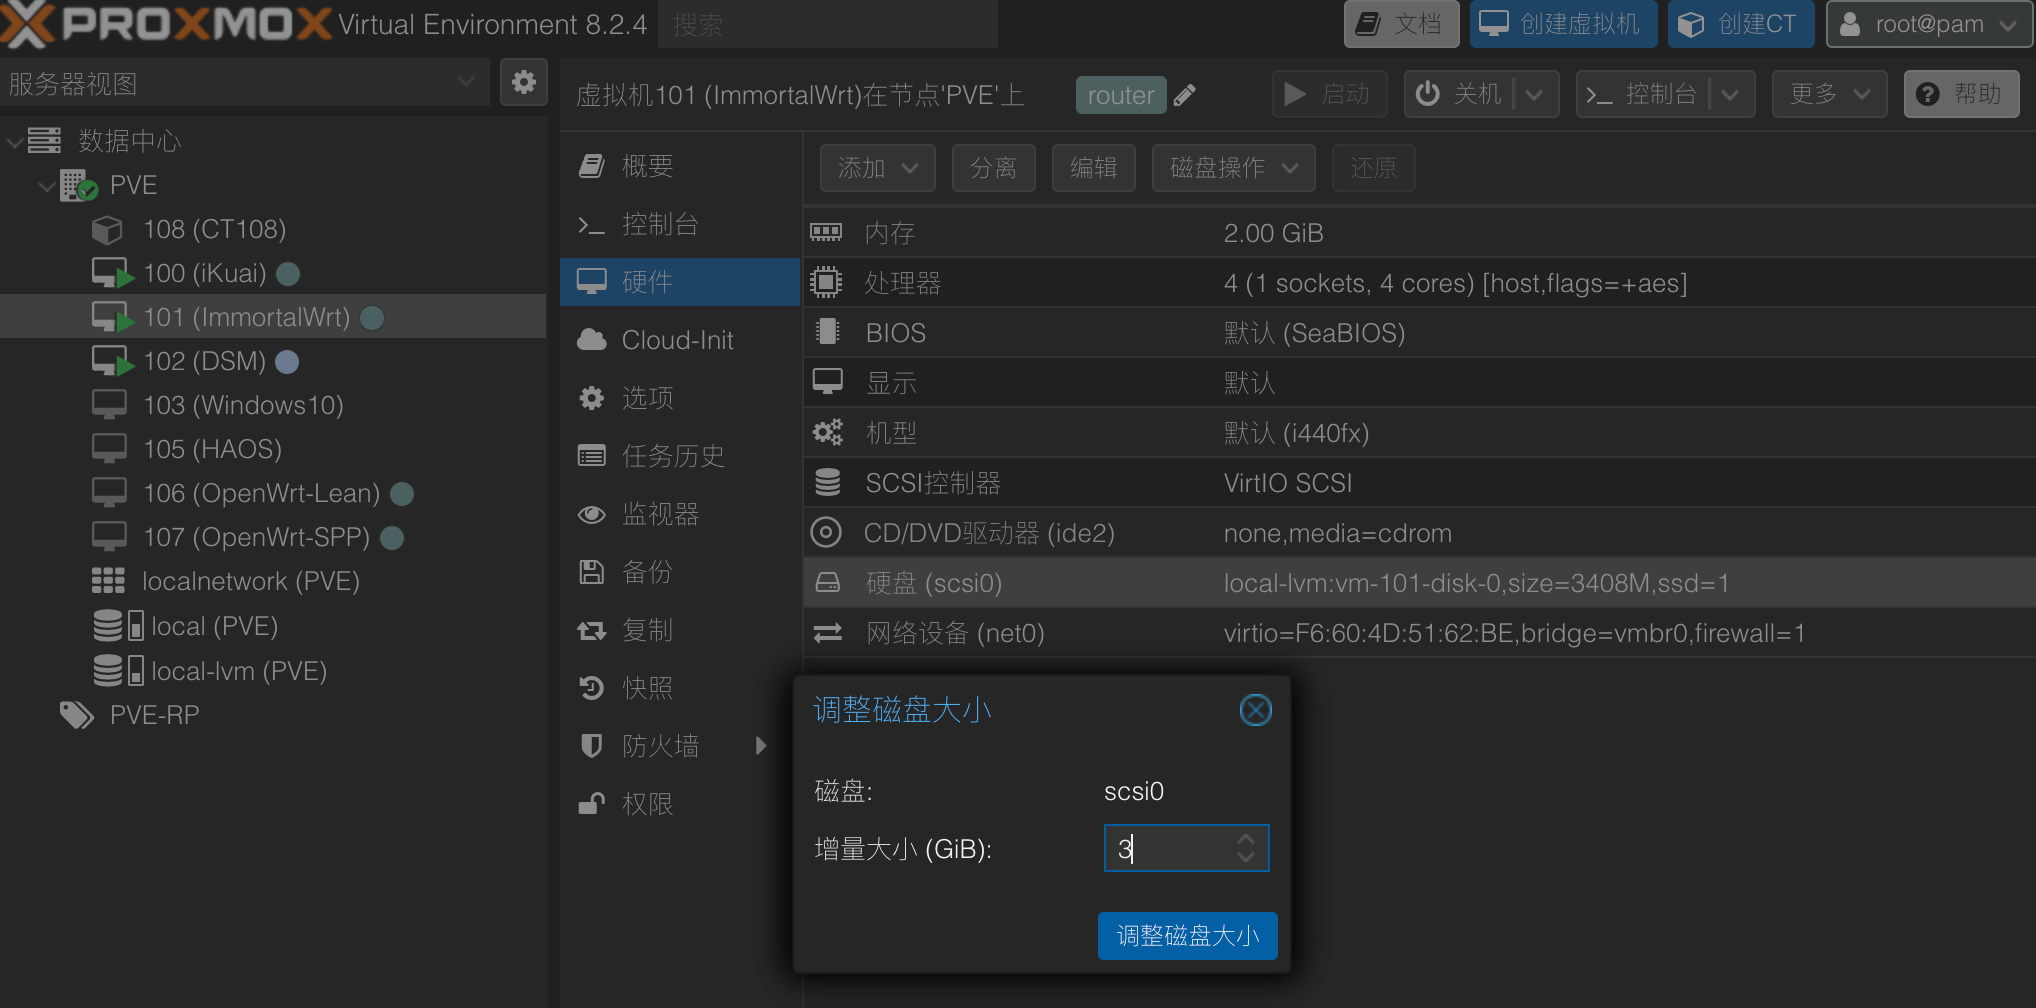The height and width of the screenshot is (1008, 2036).
Task: Collapse the PVE node arrow
Action: 45,186
